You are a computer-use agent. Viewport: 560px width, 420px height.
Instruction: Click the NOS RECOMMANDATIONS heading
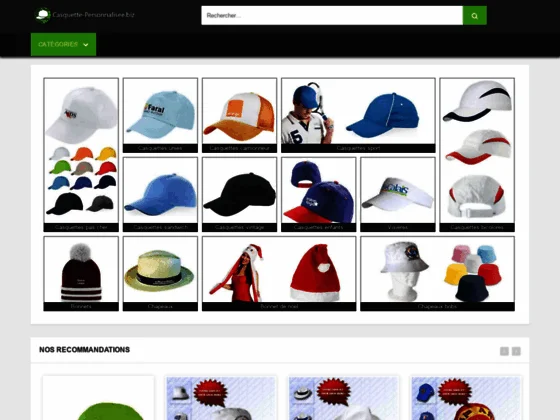point(84,350)
